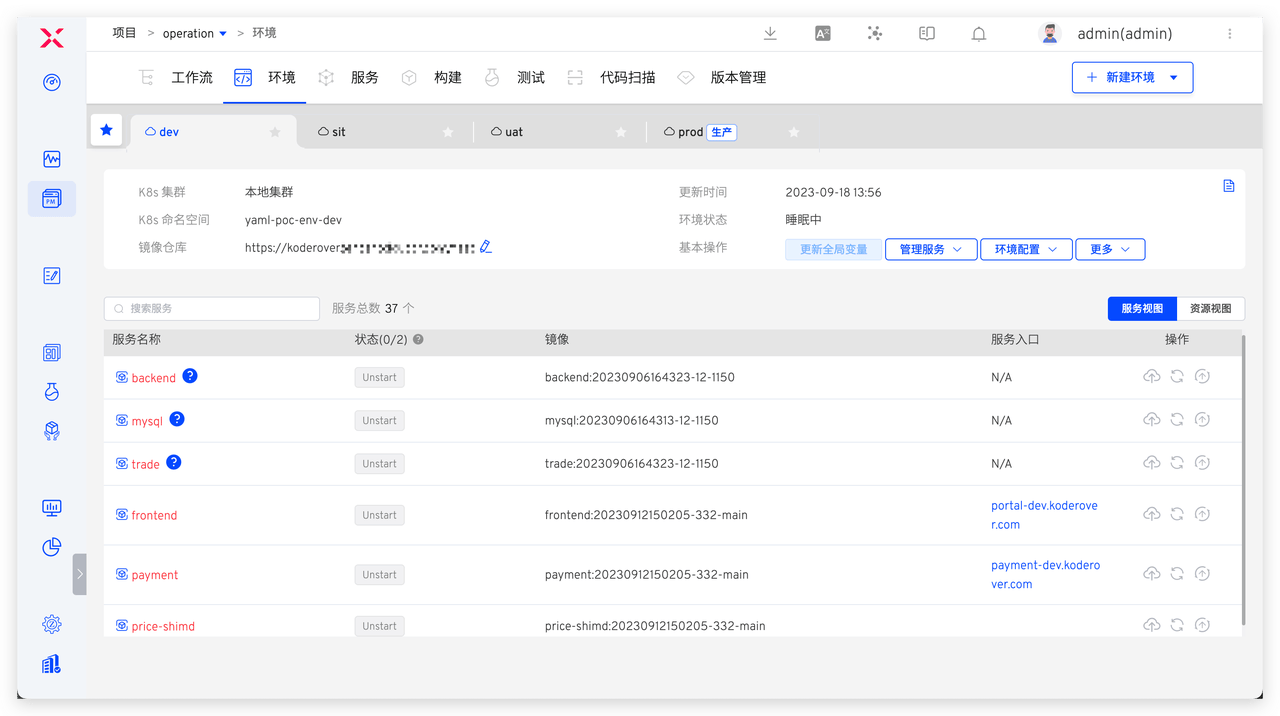
Task: Click the 更新全局变量 button
Action: coord(833,249)
